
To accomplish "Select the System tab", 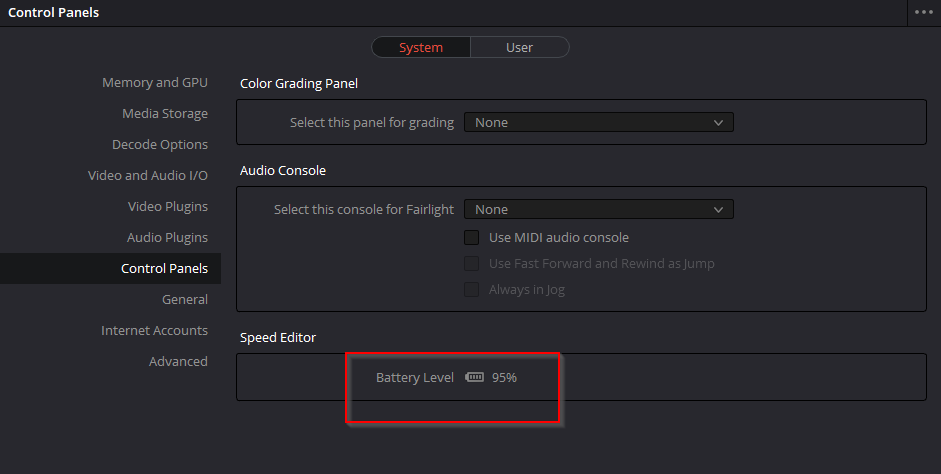I will coord(421,47).
